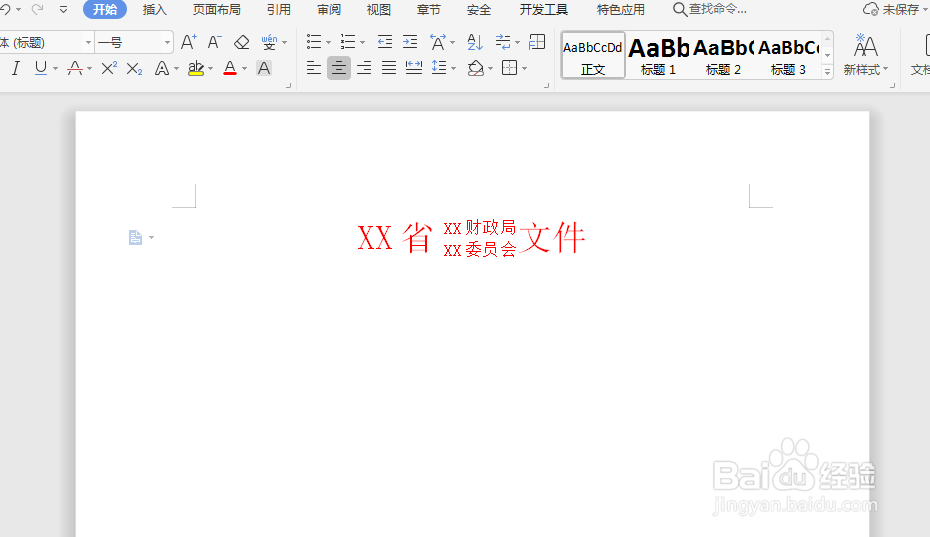
Task: Click the text effects outlined A icon
Action: point(161,68)
